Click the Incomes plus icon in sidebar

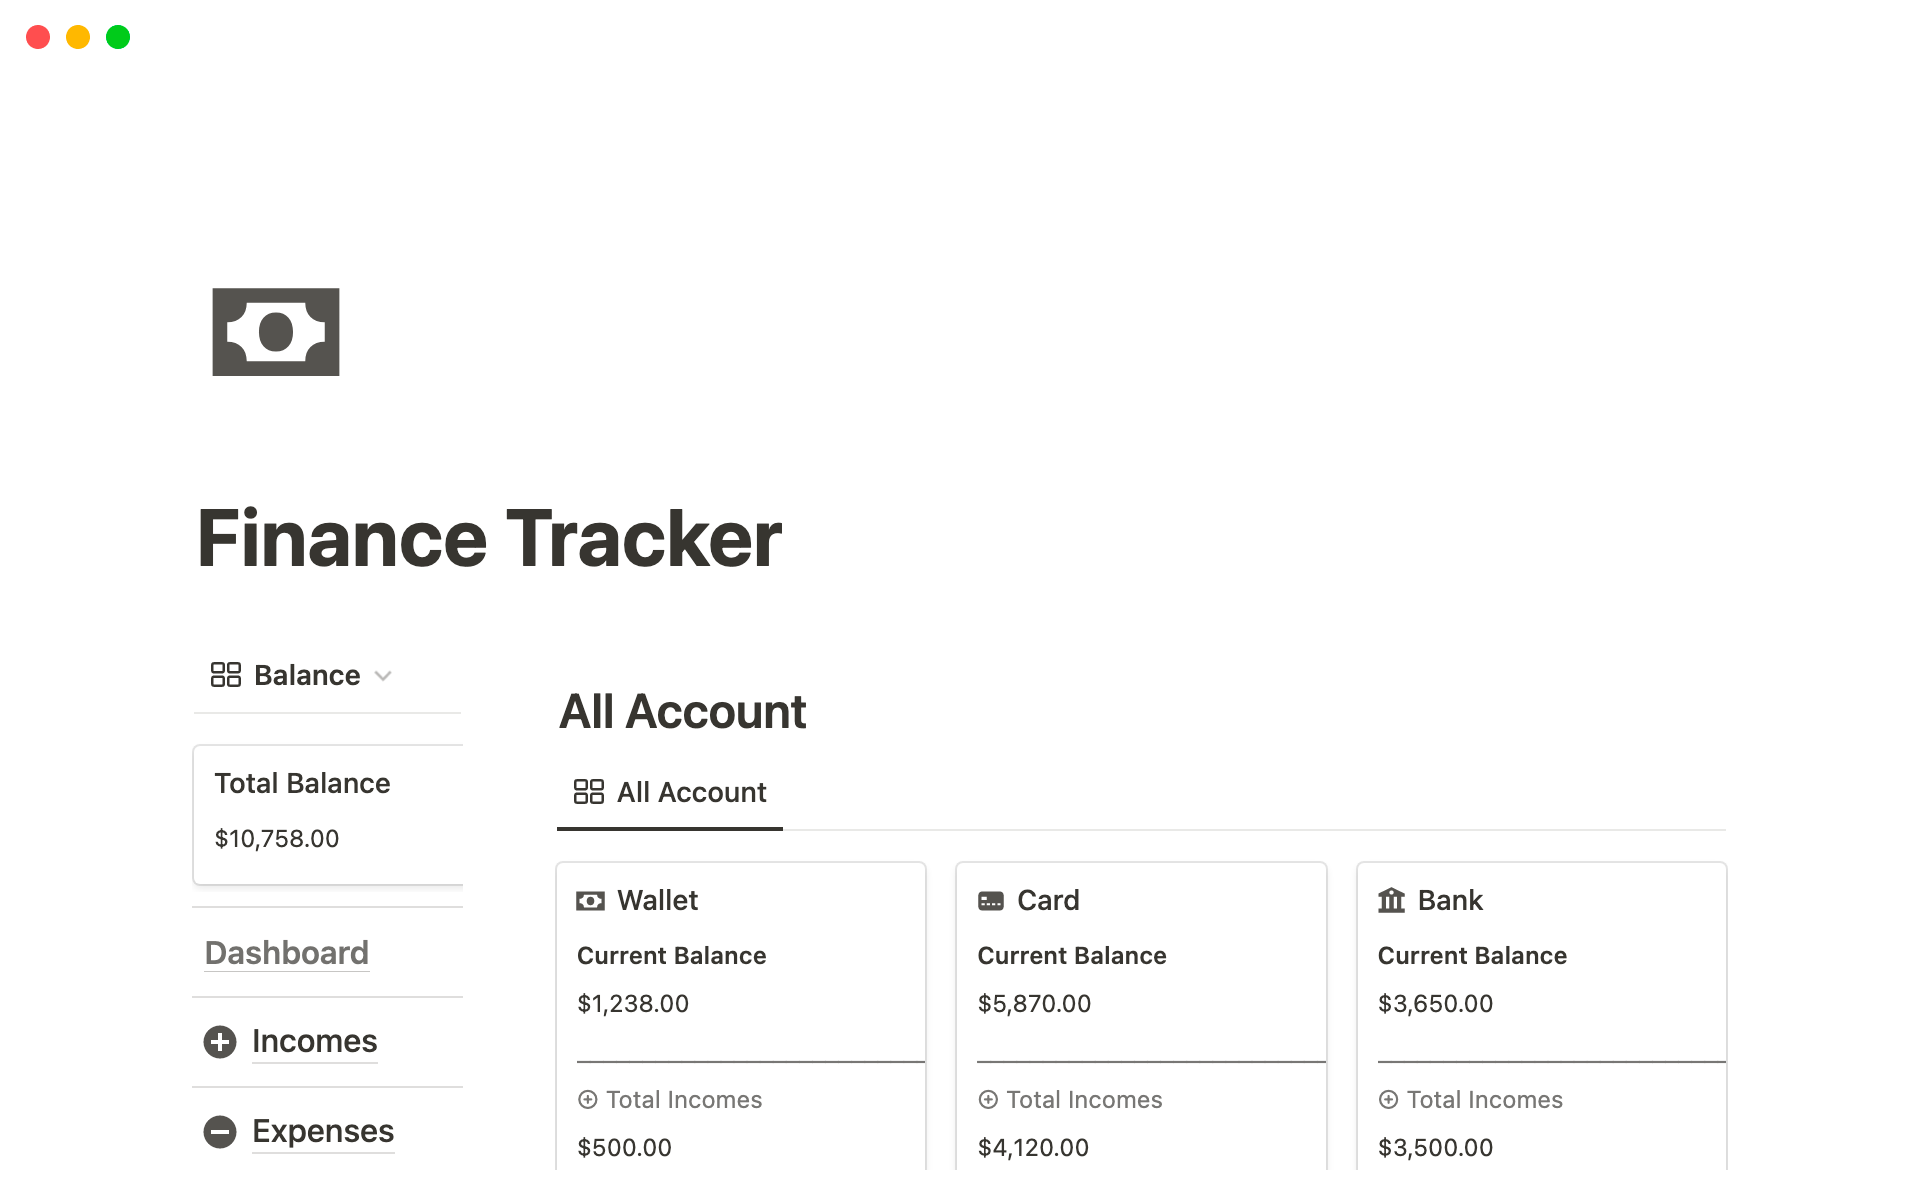coord(221,1041)
